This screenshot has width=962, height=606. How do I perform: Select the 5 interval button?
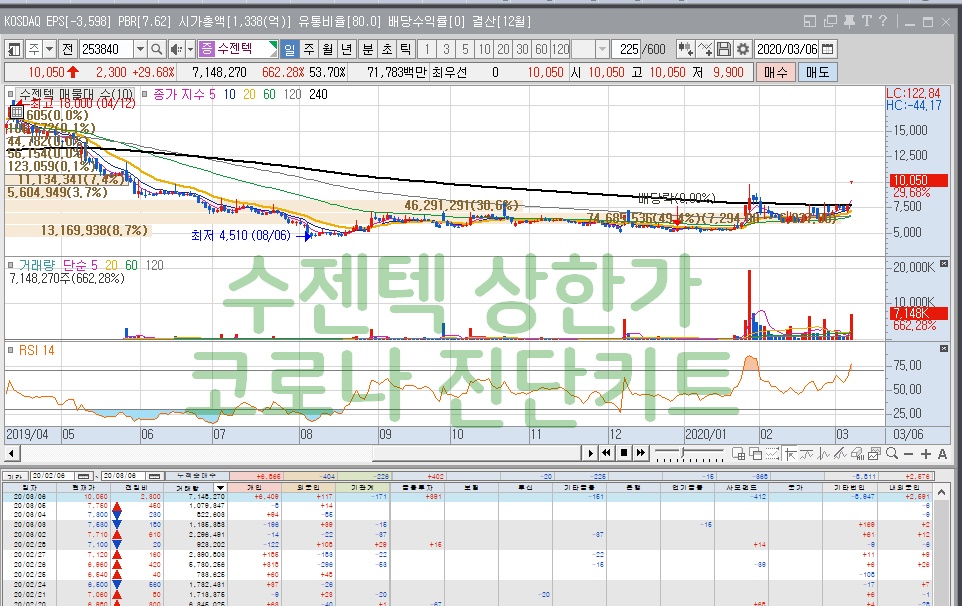coord(466,49)
